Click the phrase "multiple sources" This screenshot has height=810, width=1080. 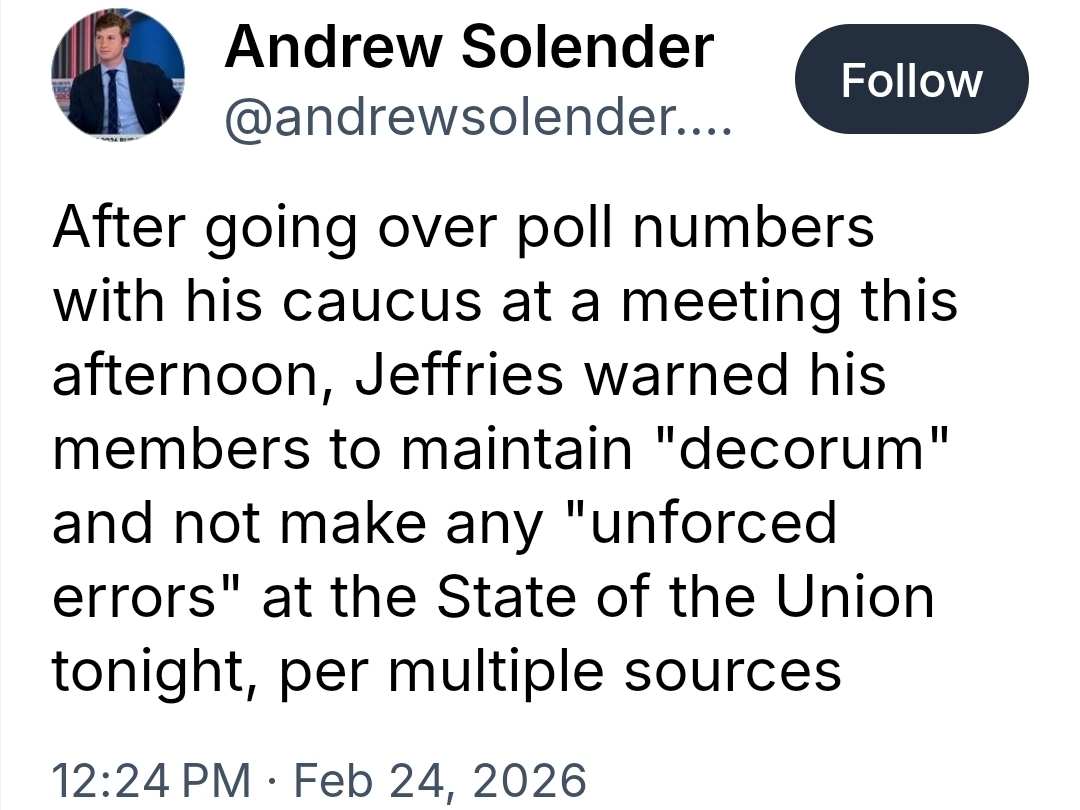(612, 671)
